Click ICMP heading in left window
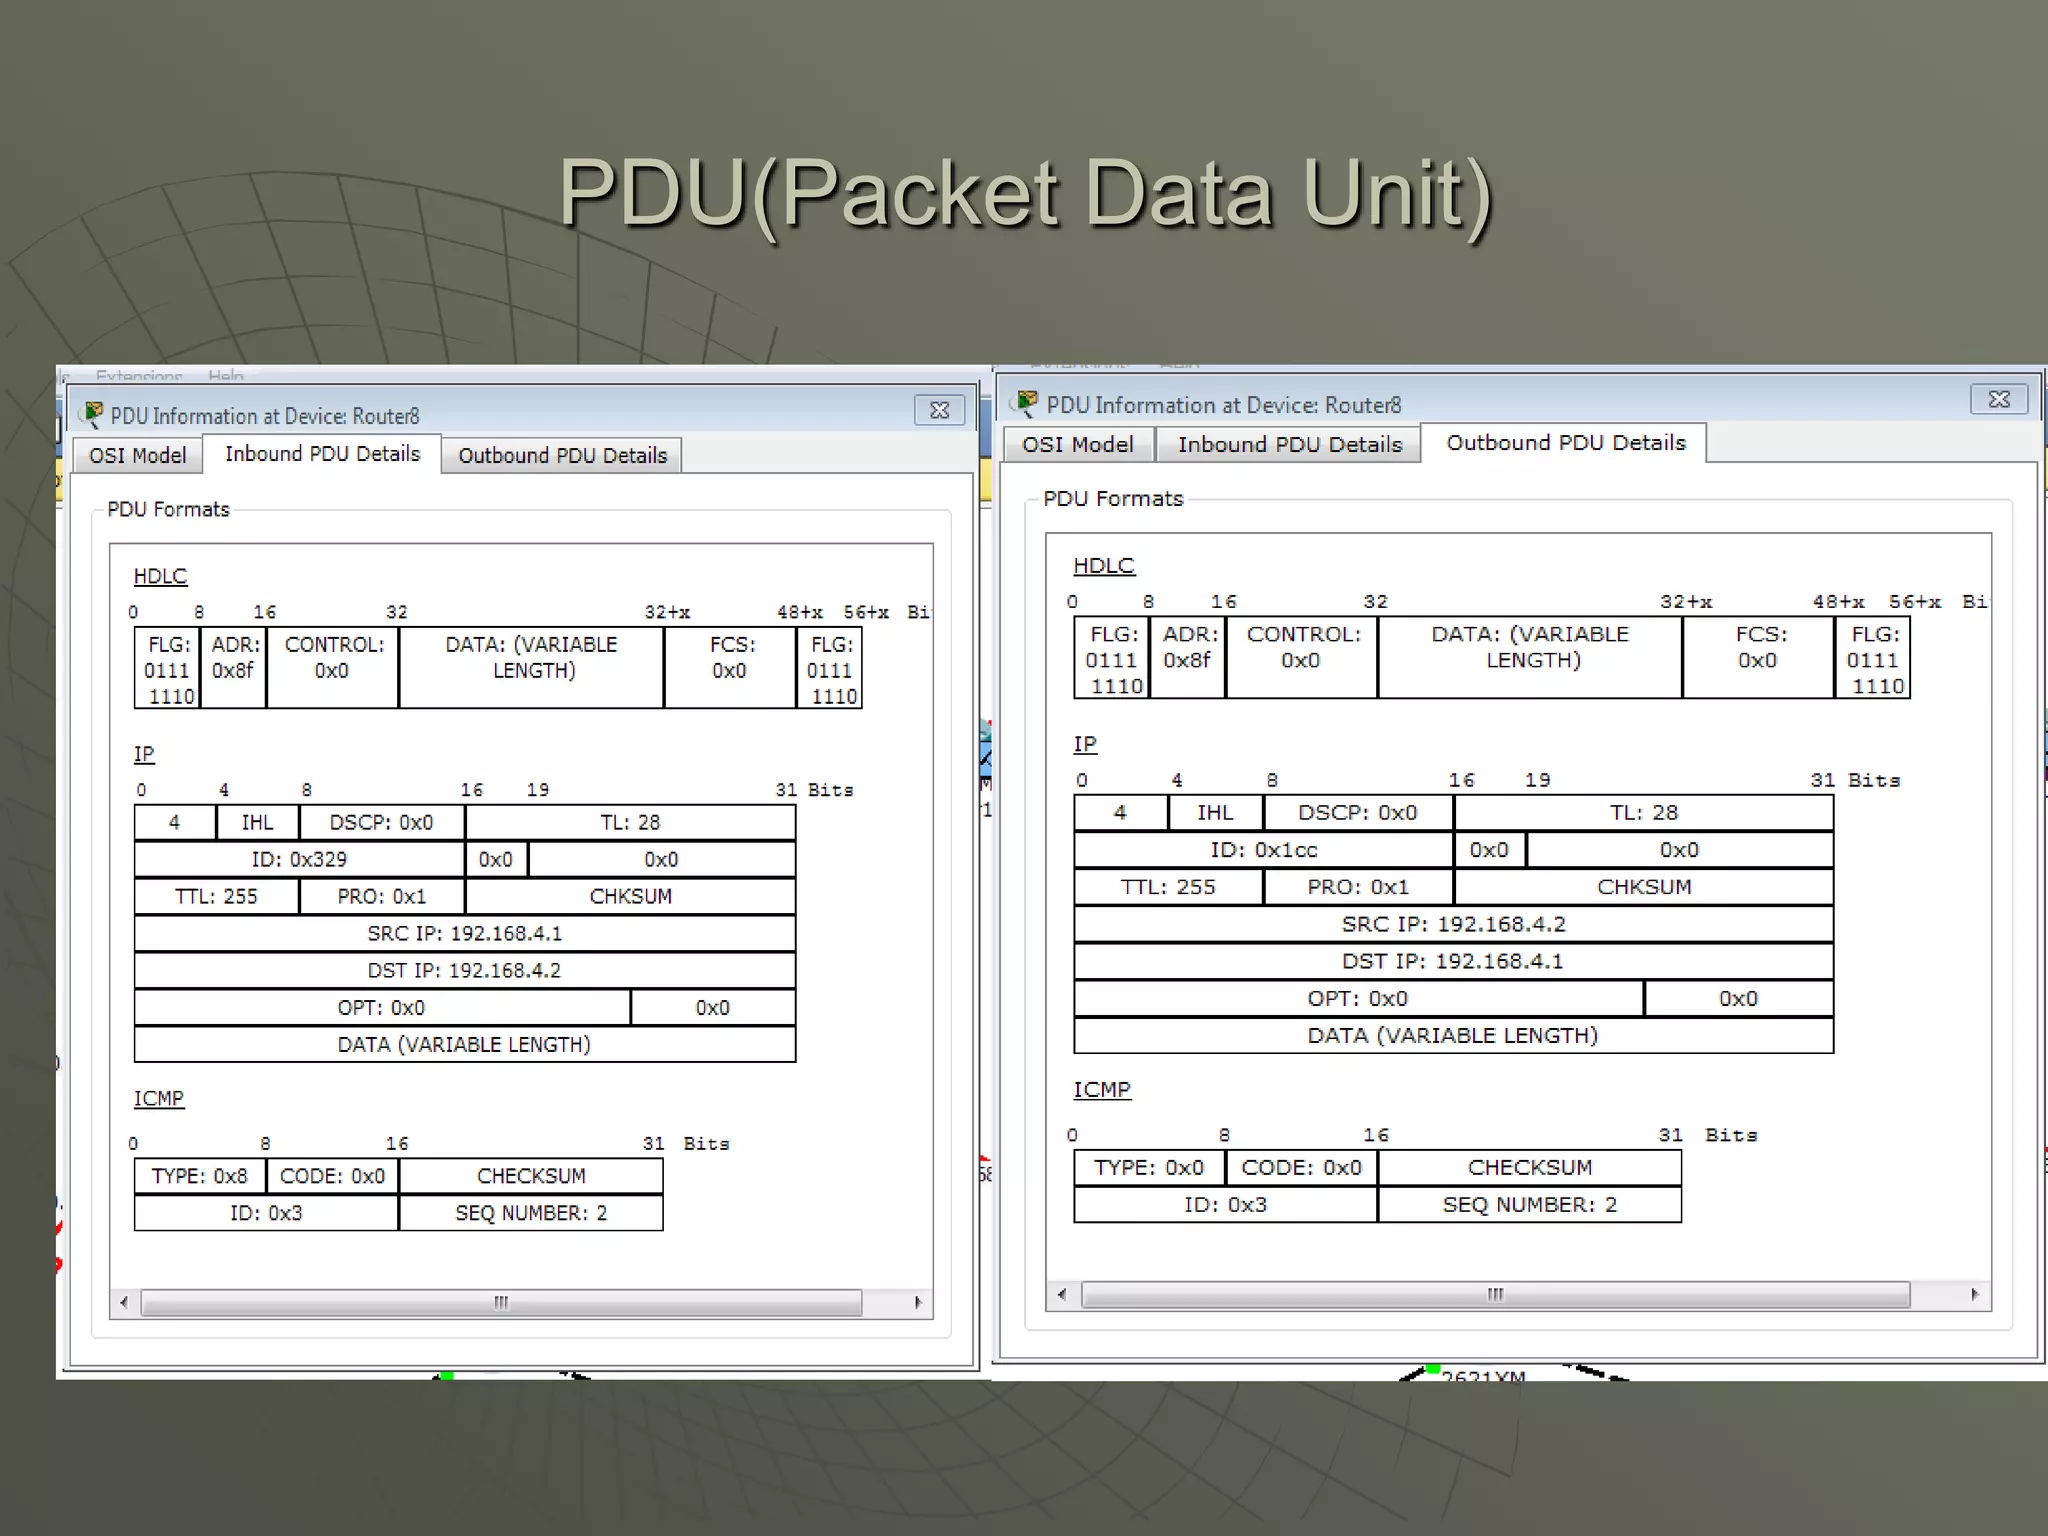2048x1536 pixels. point(159,1098)
